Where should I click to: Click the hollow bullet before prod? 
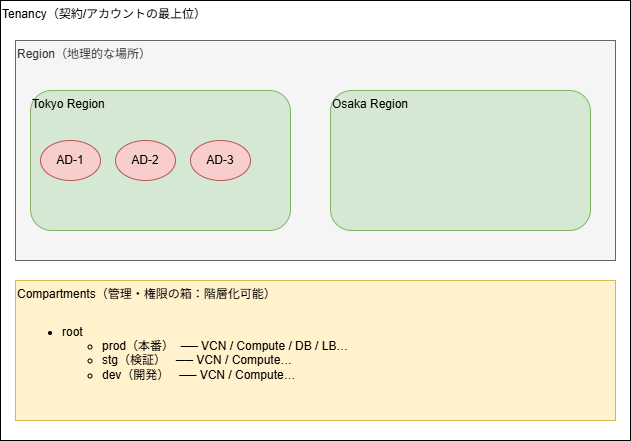coord(91,347)
